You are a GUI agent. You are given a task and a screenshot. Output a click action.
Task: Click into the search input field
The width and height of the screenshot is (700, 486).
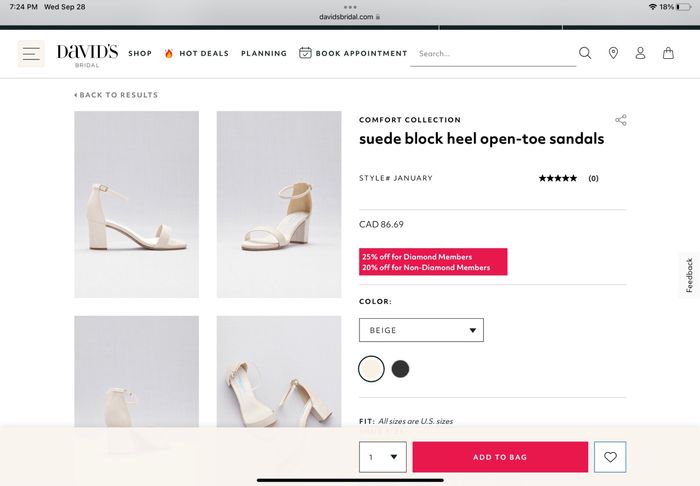(x=493, y=54)
